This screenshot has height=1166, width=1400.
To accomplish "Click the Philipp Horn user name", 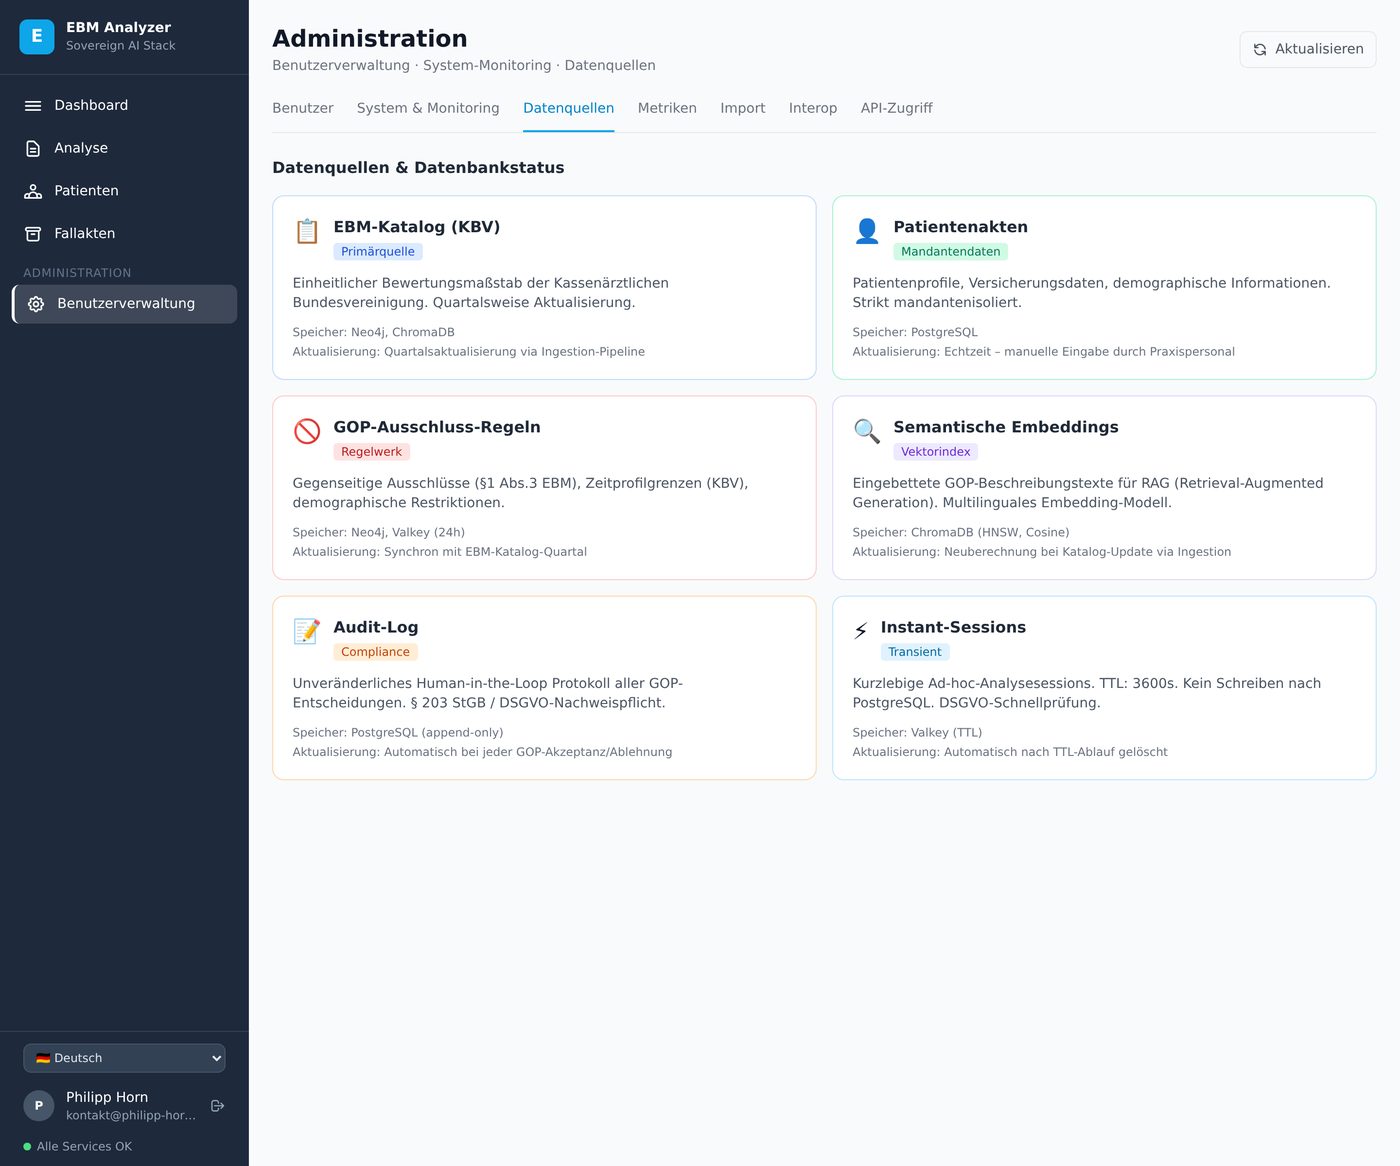I will tap(107, 1097).
